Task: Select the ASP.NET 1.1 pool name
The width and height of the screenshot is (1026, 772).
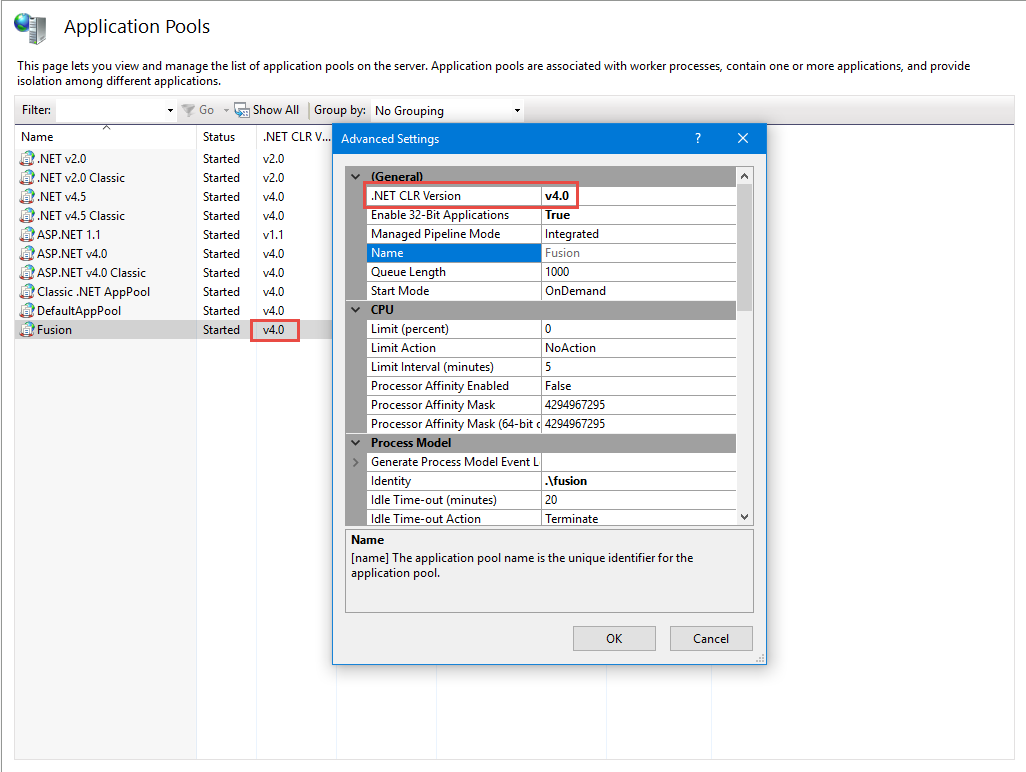Action: pos(69,234)
